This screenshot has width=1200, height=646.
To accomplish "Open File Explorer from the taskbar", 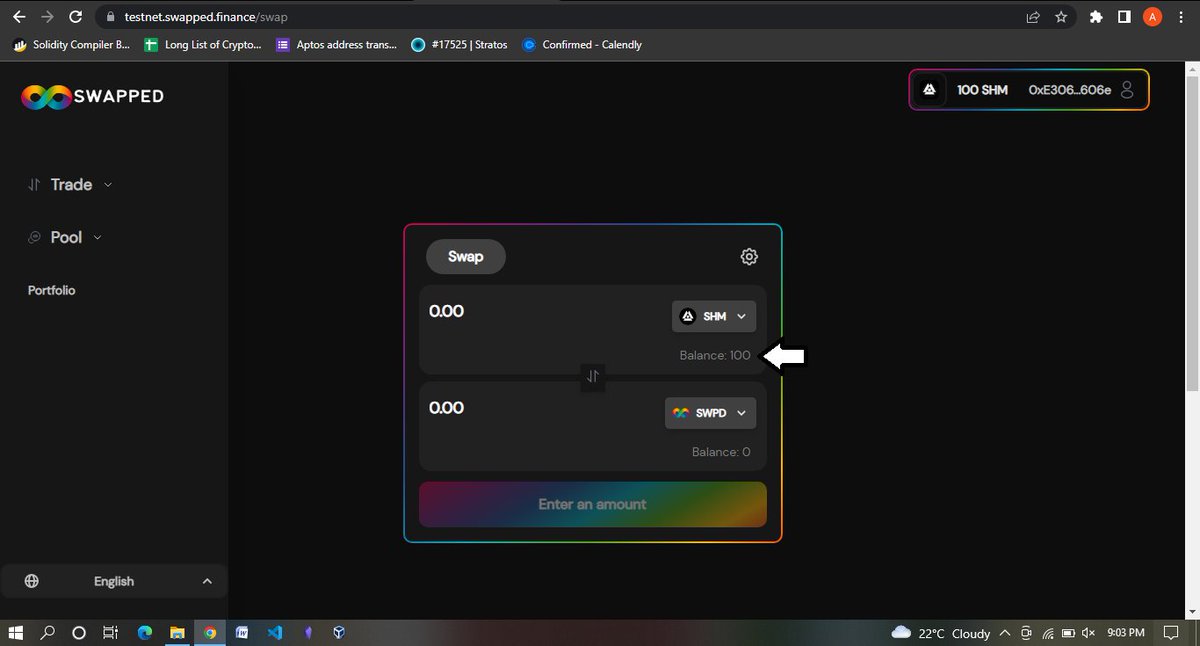I will (x=177, y=633).
